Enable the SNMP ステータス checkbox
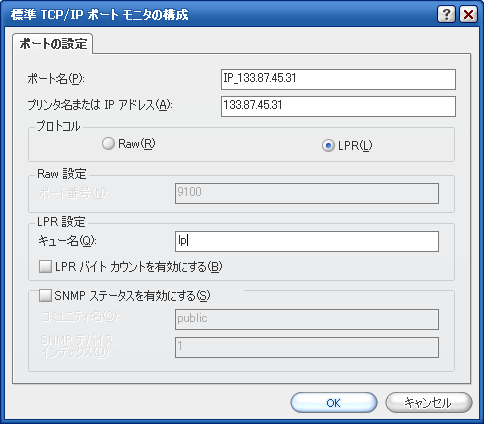Screen dimensions: 484x424 pos(45,295)
